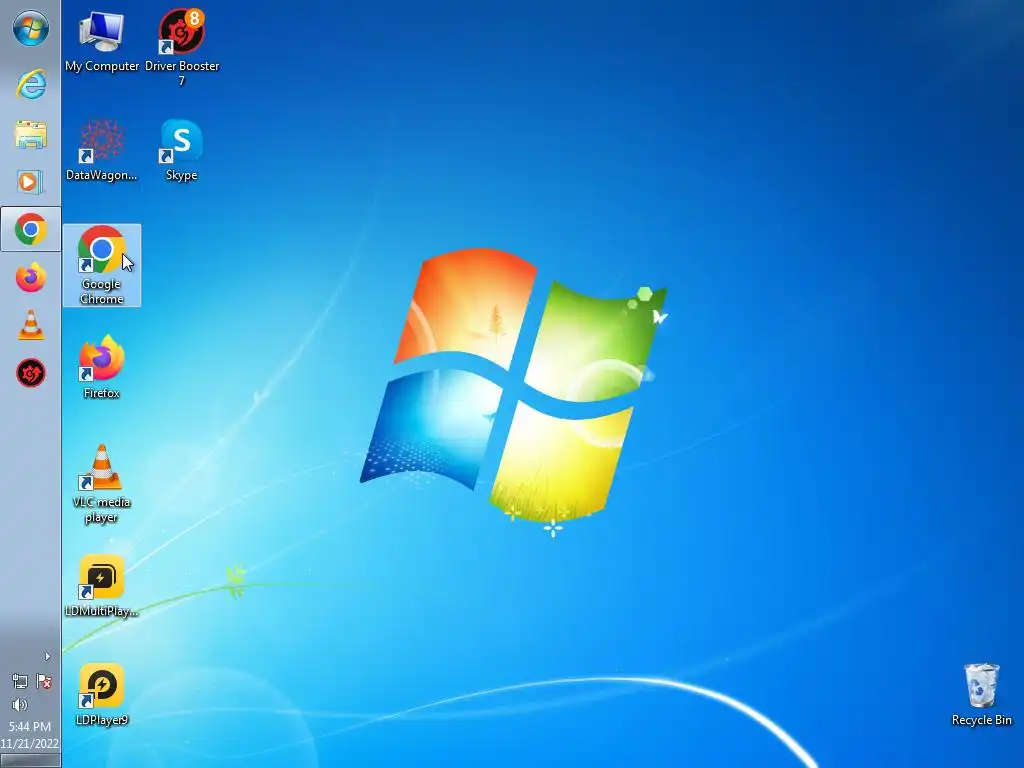Select the Firefox desktop shortcut
Viewport: 1024px width, 768px height.
(x=101, y=367)
